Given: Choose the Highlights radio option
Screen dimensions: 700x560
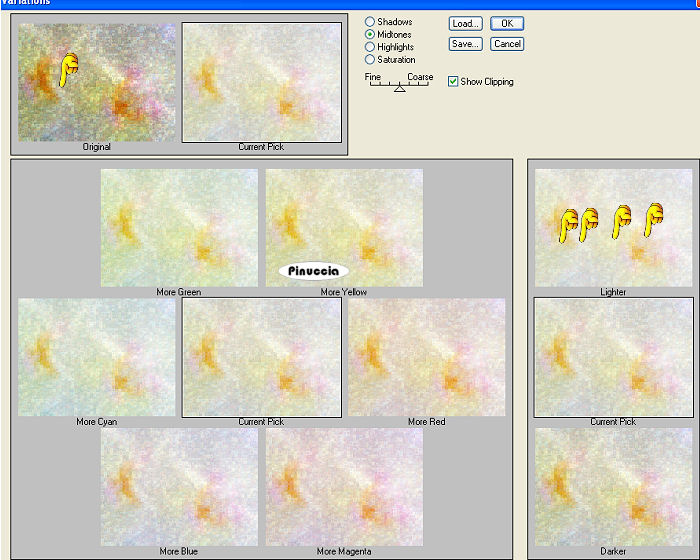Looking at the screenshot, I should [370, 47].
